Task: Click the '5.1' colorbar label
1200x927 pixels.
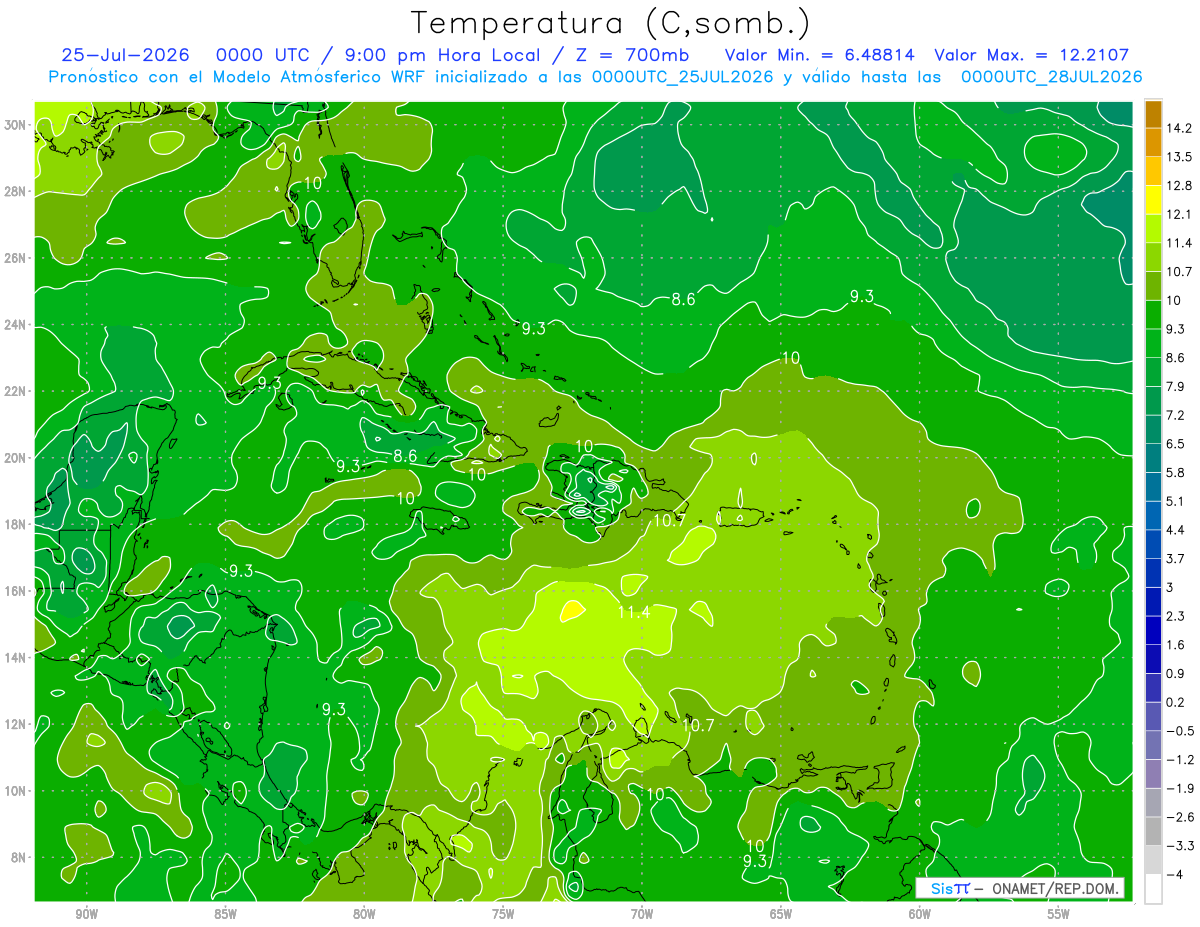Action: pyautogui.click(x=1176, y=501)
